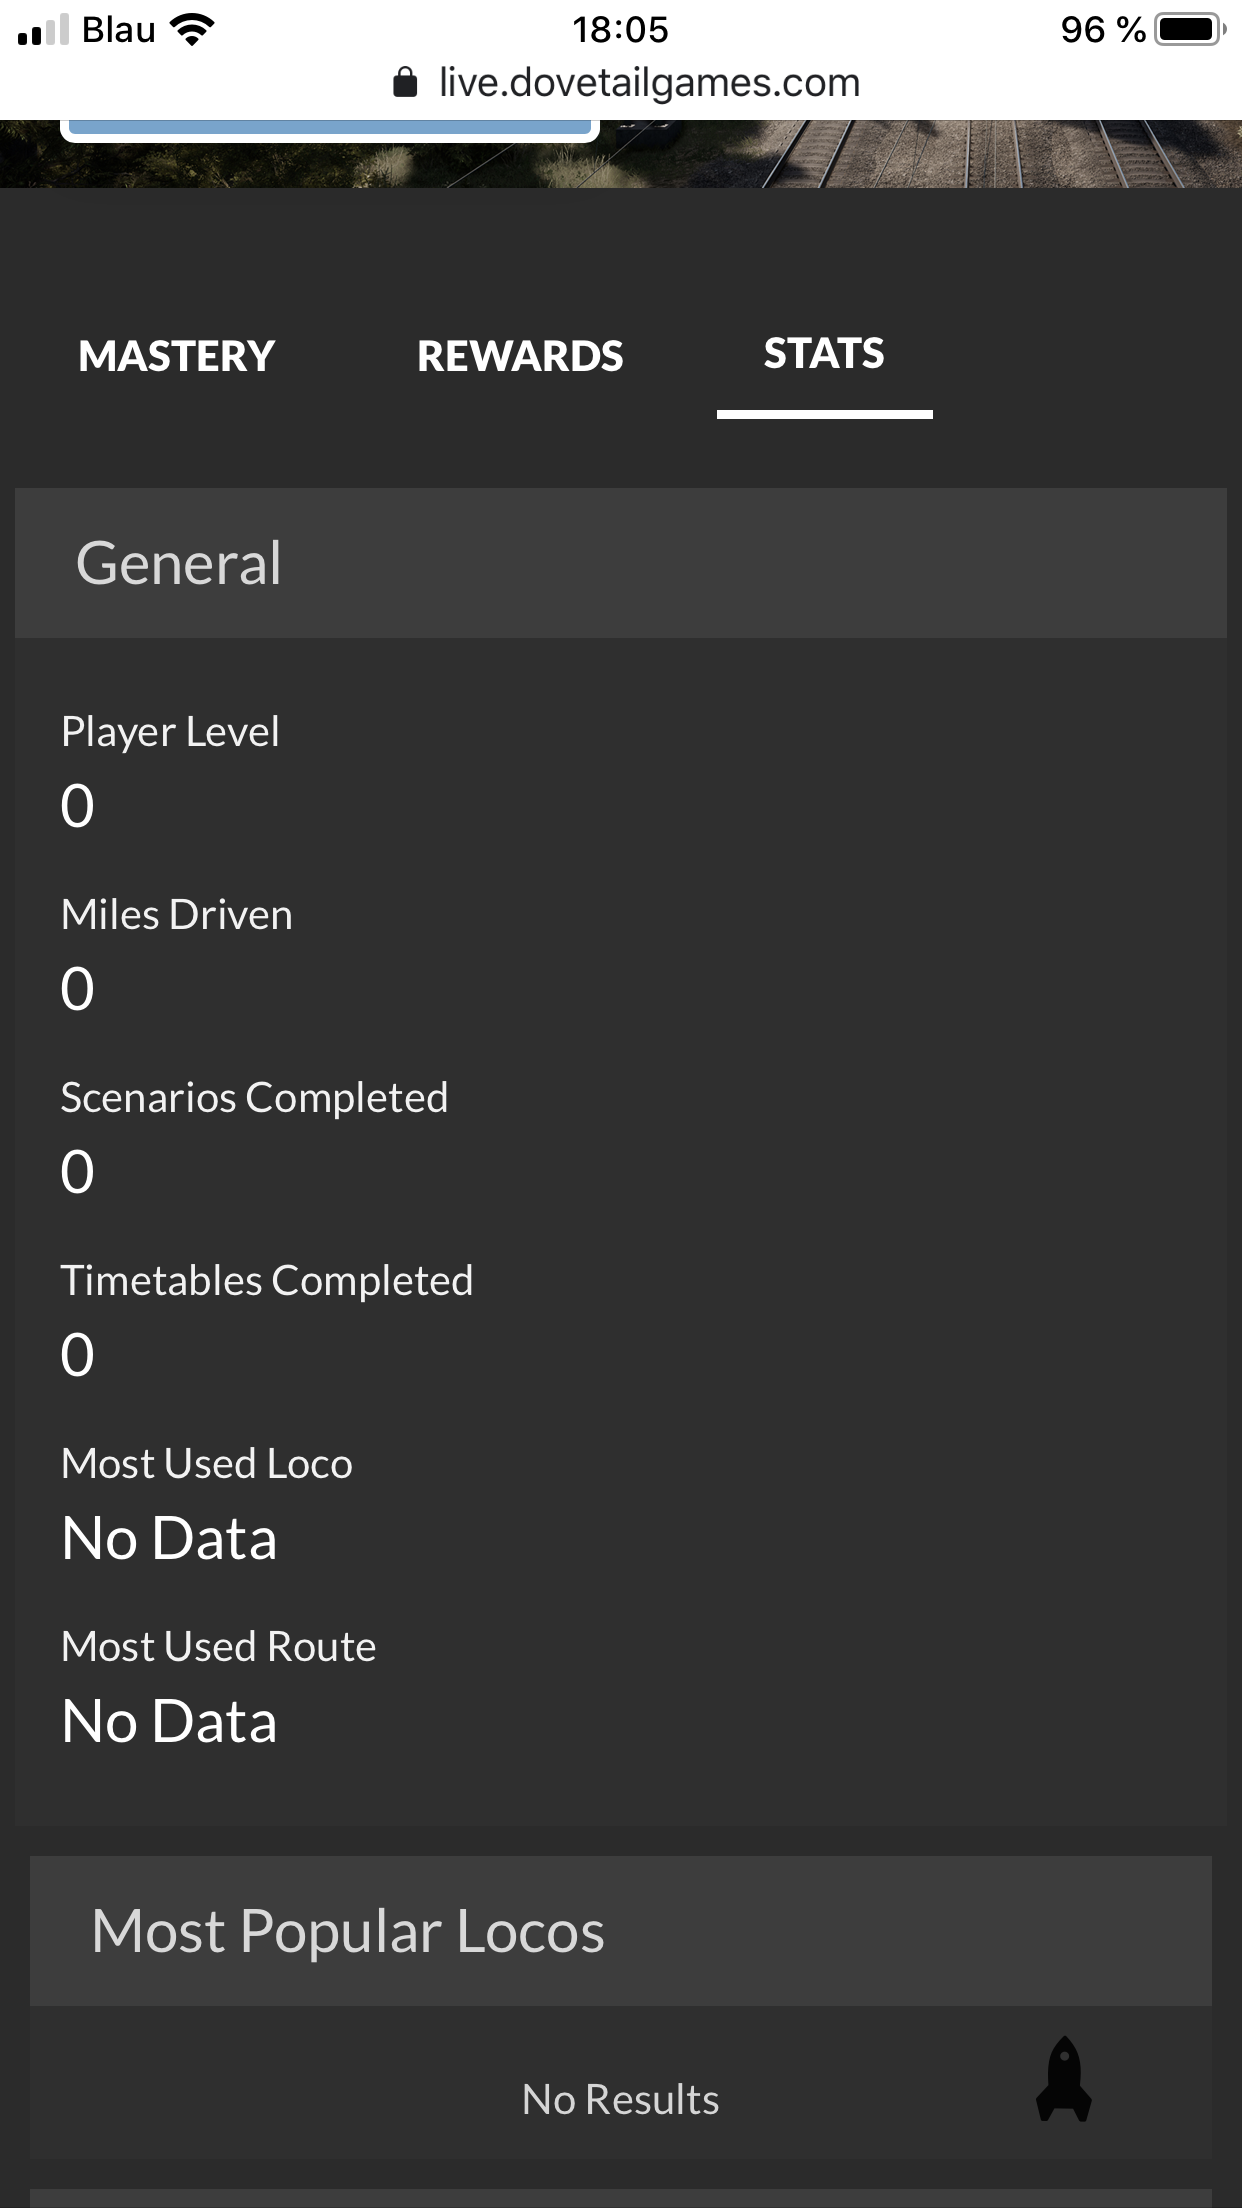1242x2208 pixels.
Task: Click the blue progress bar at top
Action: click(x=330, y=128)
